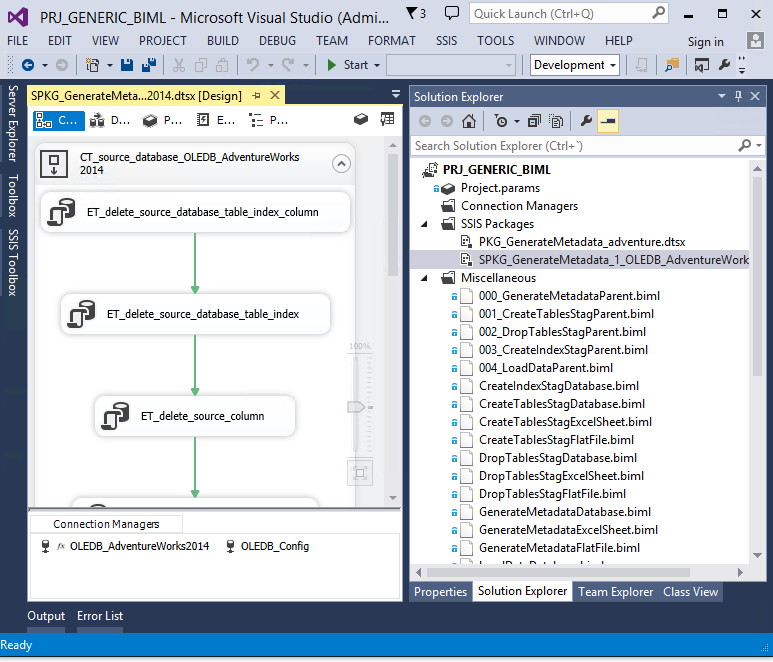Switch to the Team Explorer tab
Viewport: 773px width, 662px height.
pyautogui.click(x=615, y=592)
